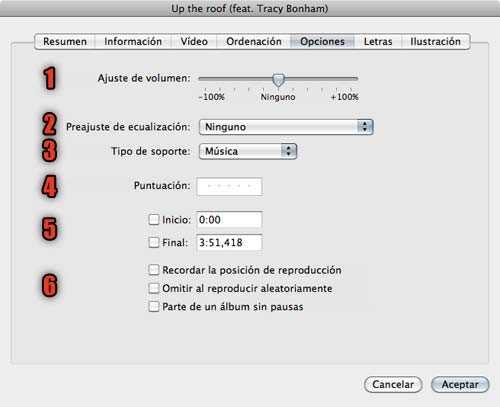500x407 pixels.
Task: Select the Vídeo tab
Action: pos(194,41)
